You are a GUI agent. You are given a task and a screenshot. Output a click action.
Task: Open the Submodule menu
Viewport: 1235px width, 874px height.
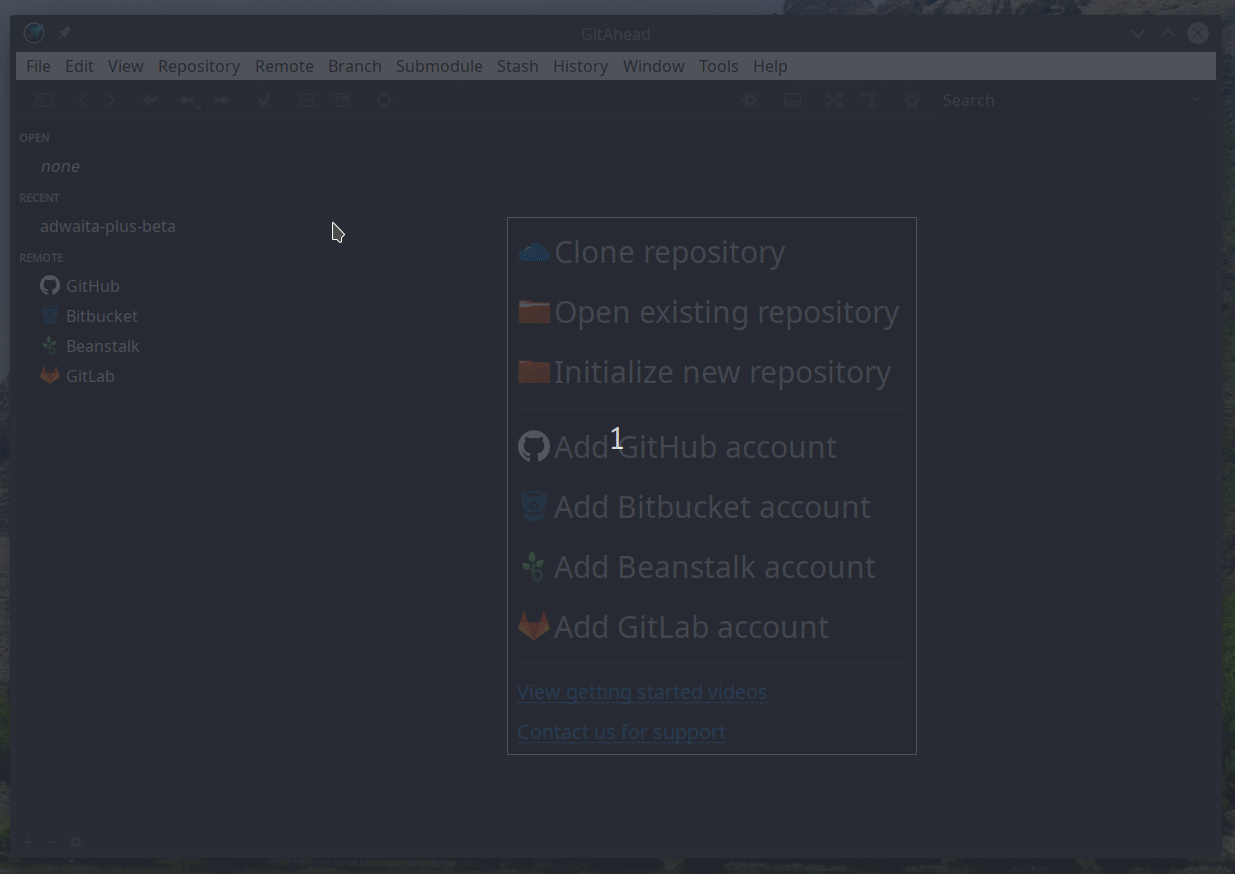[439, 66]
